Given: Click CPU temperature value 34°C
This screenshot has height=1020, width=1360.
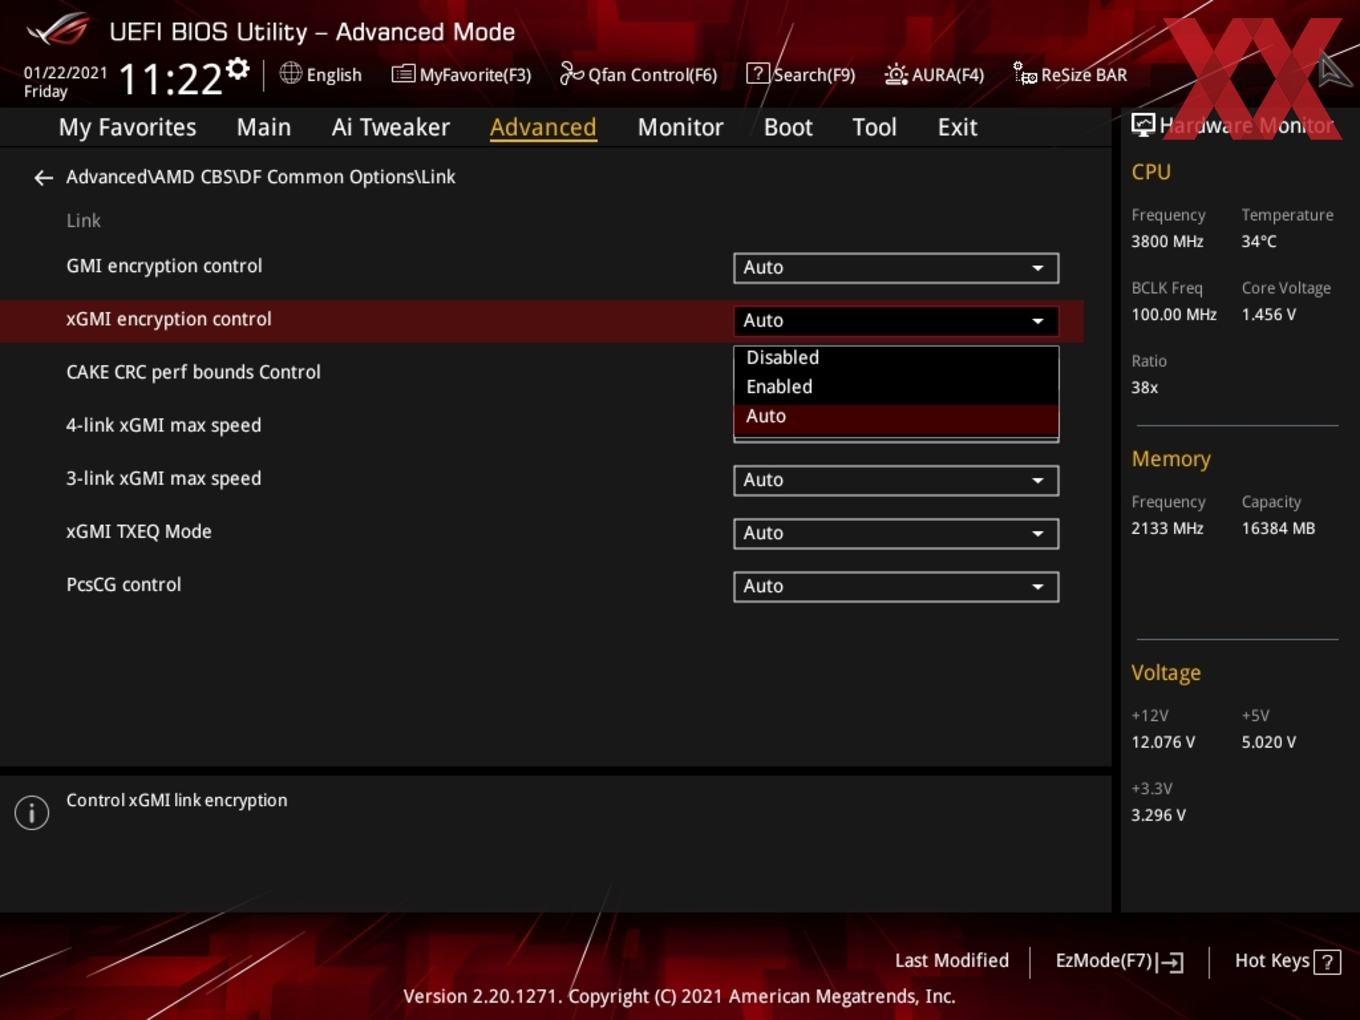Looking at the screenshot, I should (1259, 241).
